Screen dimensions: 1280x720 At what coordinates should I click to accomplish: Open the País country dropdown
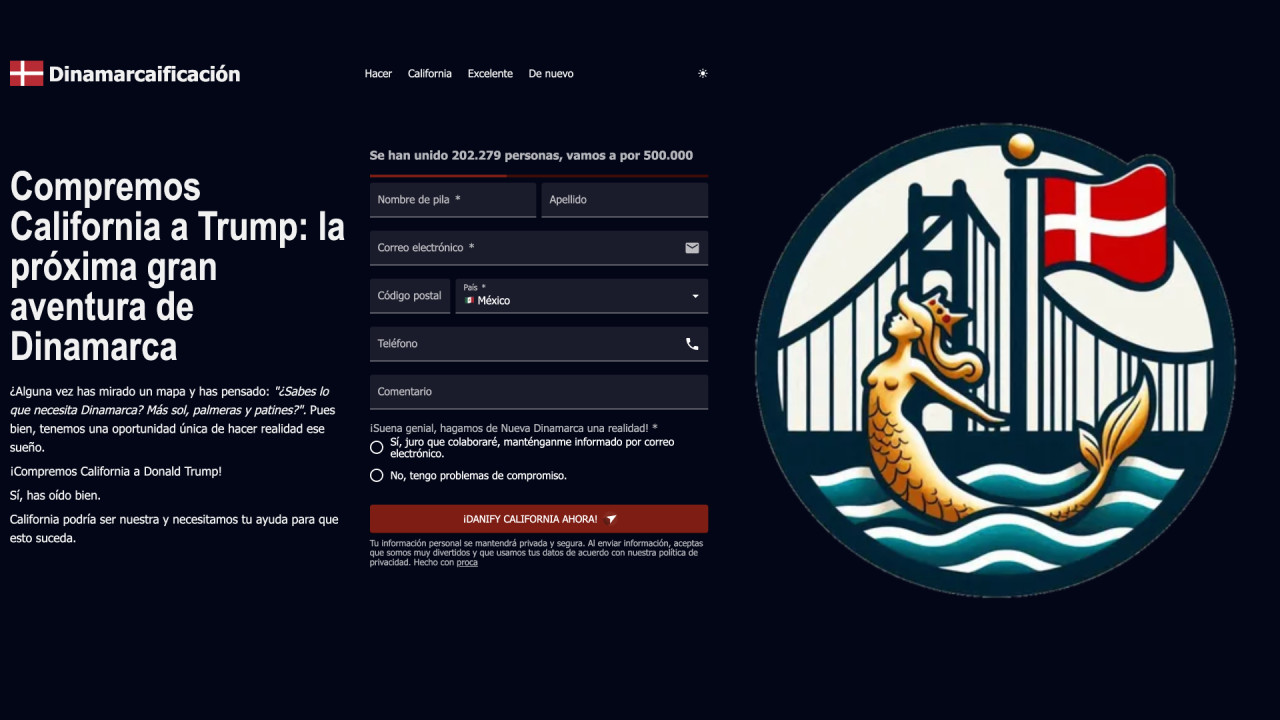pyautogui.click(x=580, y=297)
